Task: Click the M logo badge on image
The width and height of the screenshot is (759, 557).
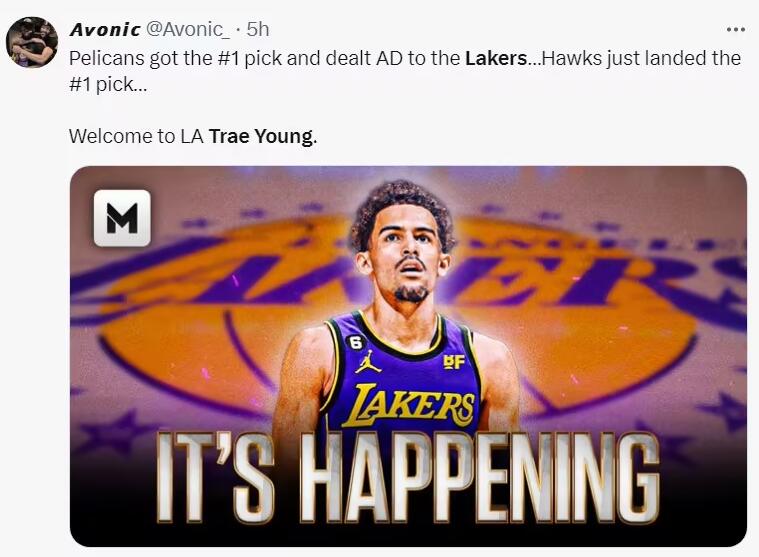Action: click(122, 217)
